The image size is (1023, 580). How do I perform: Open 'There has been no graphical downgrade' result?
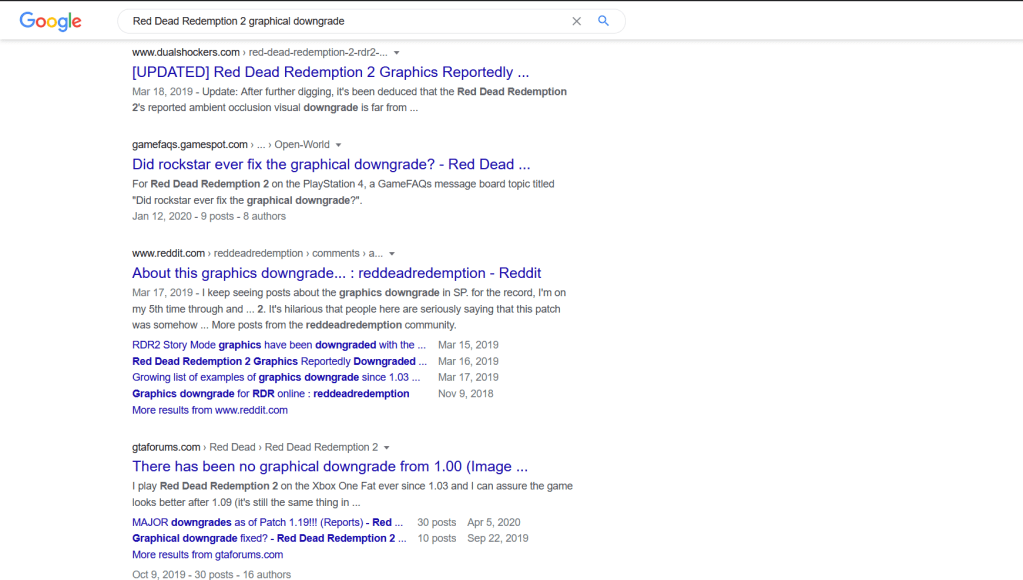pyautogui.click(x=329, y=466)
